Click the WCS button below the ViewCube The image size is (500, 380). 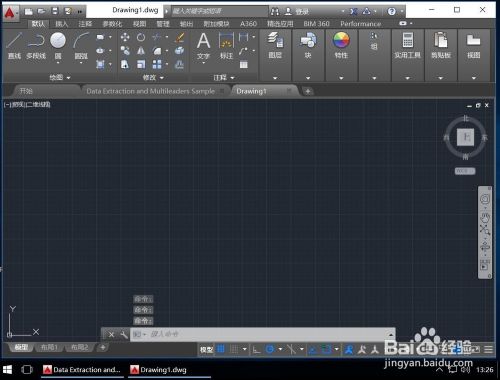click(465, 171)
